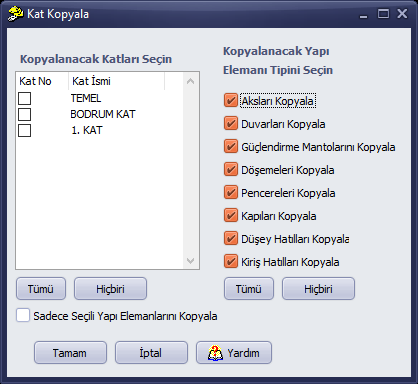The width and height of the screenshot is (418, 384).
Task: Uncheck Kapıları Kopyala
Action: click(231, 216)
